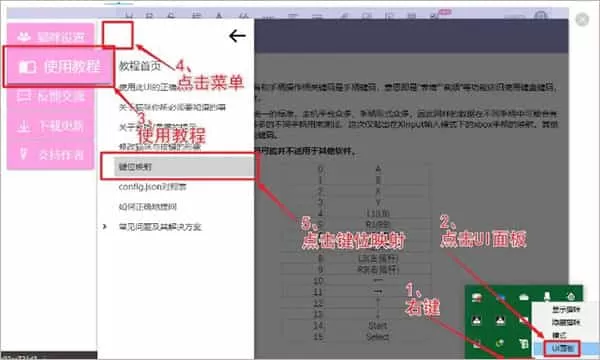Click the back arrow in the tutorial menu

point(237,36)
